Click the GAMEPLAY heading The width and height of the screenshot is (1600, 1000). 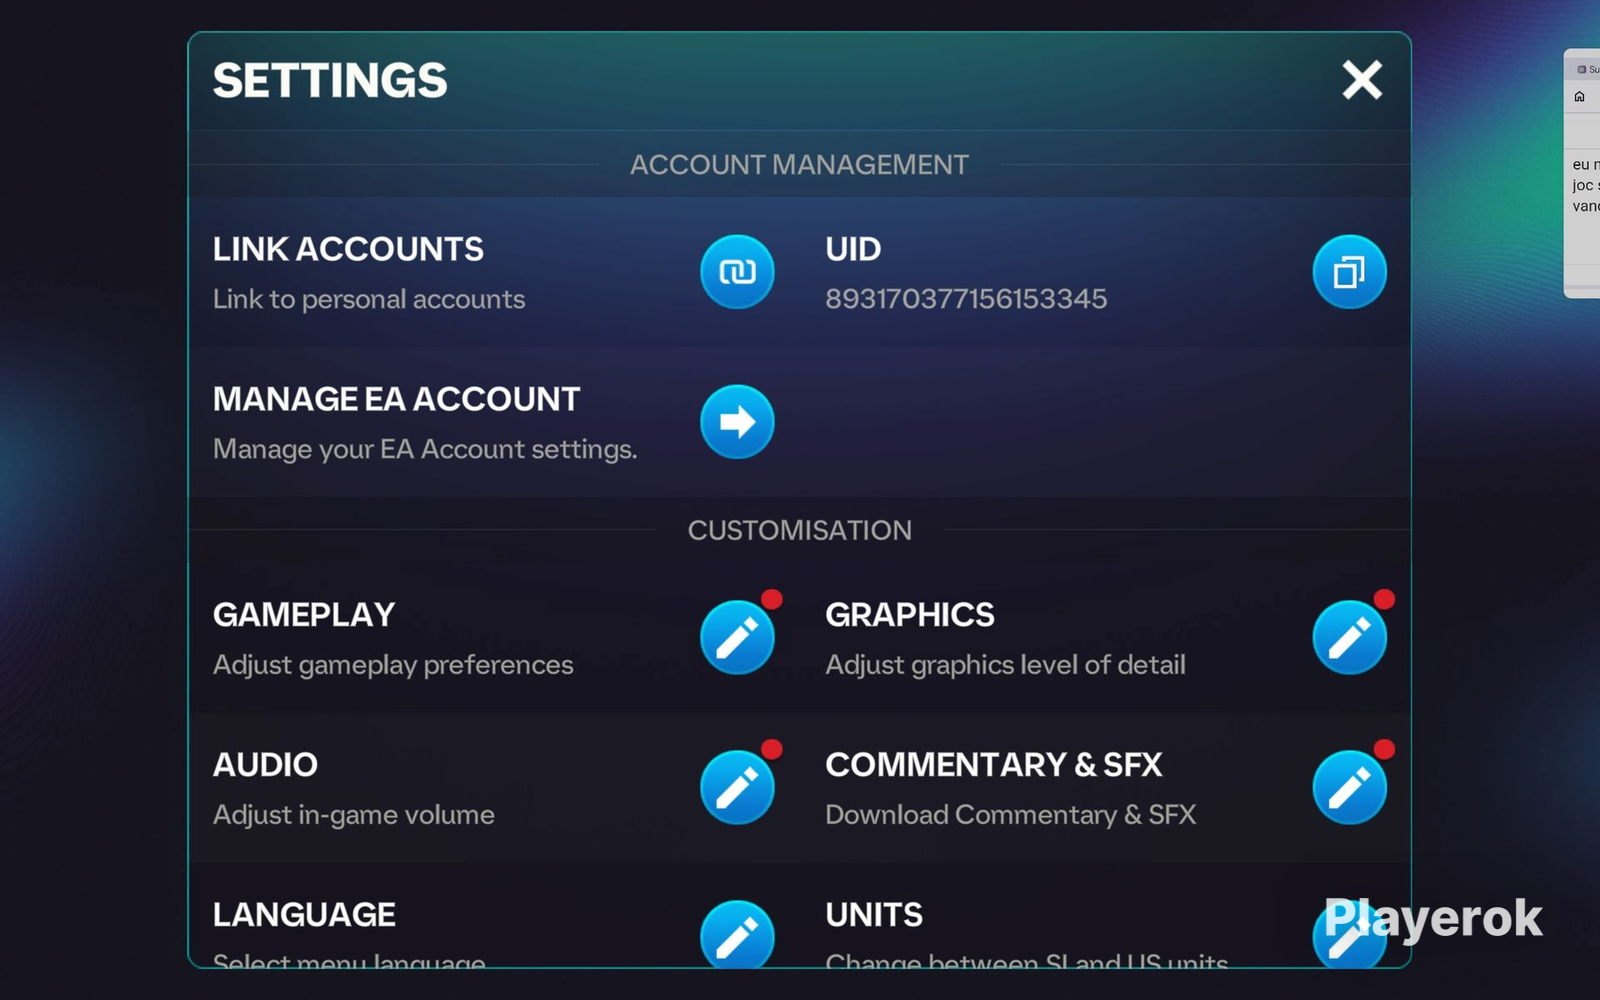click(304, 615)
